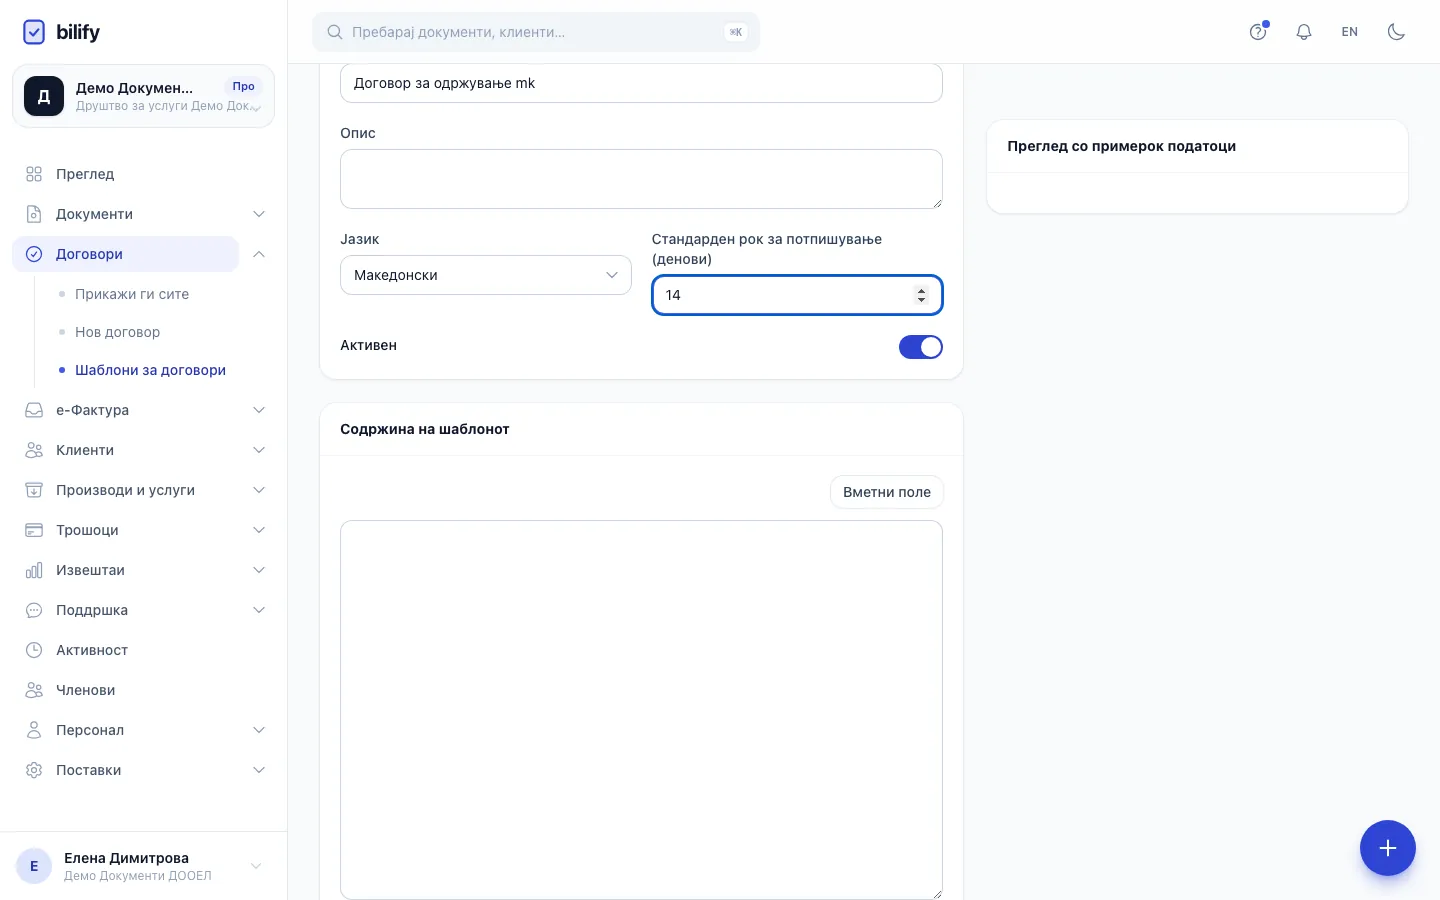
Task: Click the Опис description text area
Action: (x=641, y=179)
